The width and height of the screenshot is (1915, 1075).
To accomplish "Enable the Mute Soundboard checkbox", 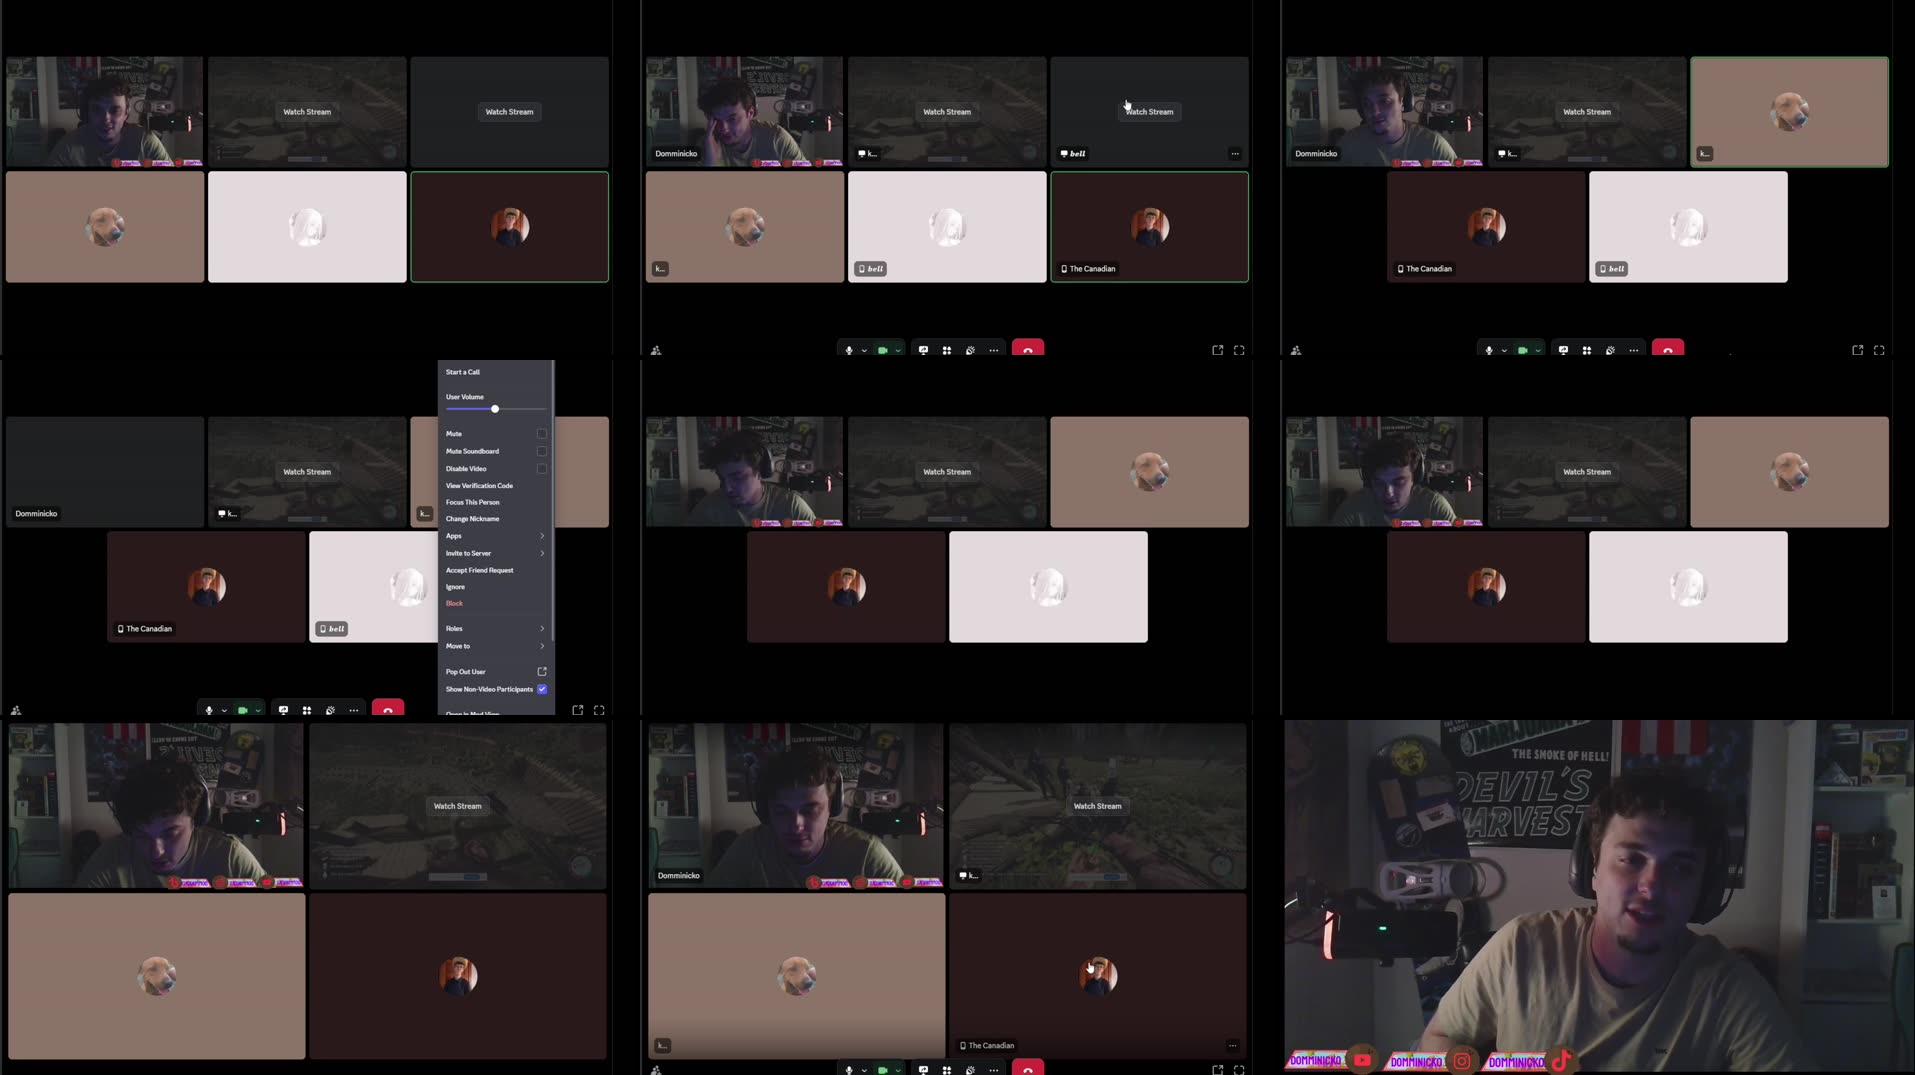I will [x=542, y=451].
